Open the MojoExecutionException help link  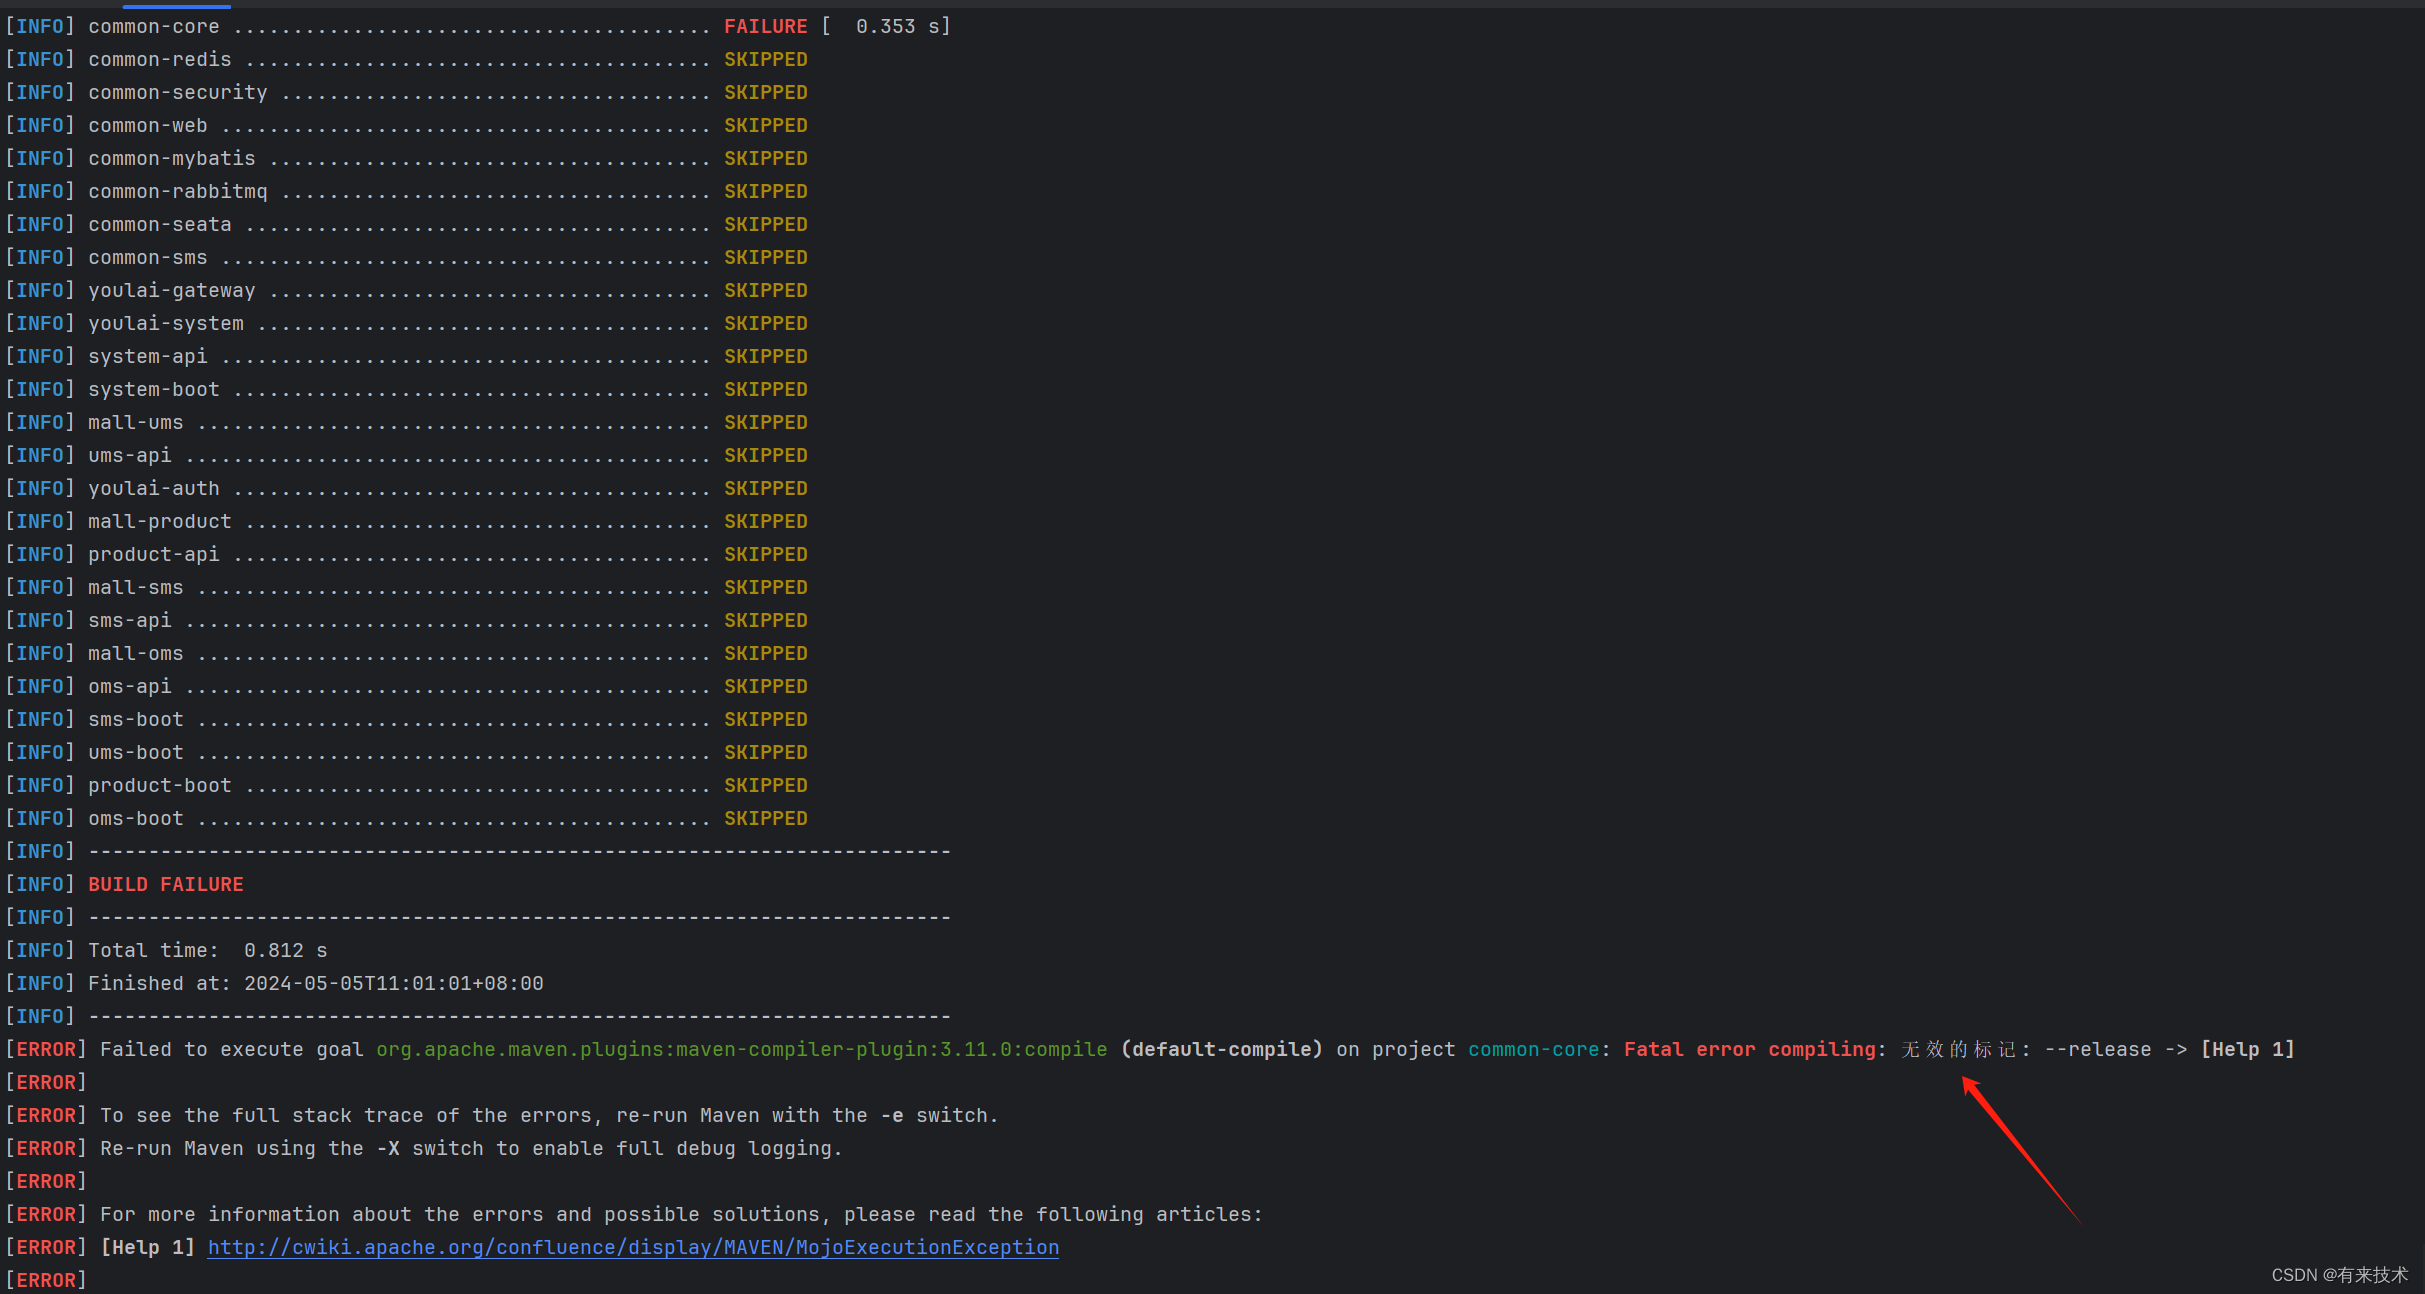pyautogui.click(x=632, y=1247)
